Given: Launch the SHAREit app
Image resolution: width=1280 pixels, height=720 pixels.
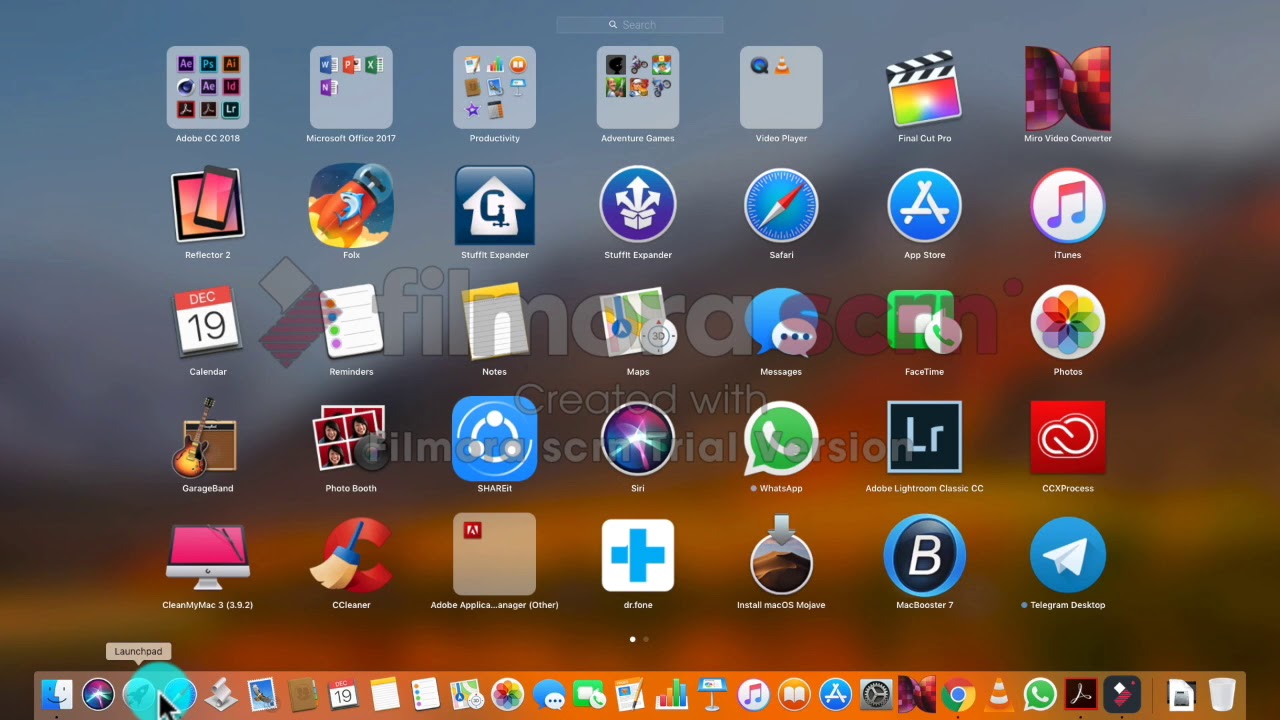Looking at the screenshot, I should 494,439.
